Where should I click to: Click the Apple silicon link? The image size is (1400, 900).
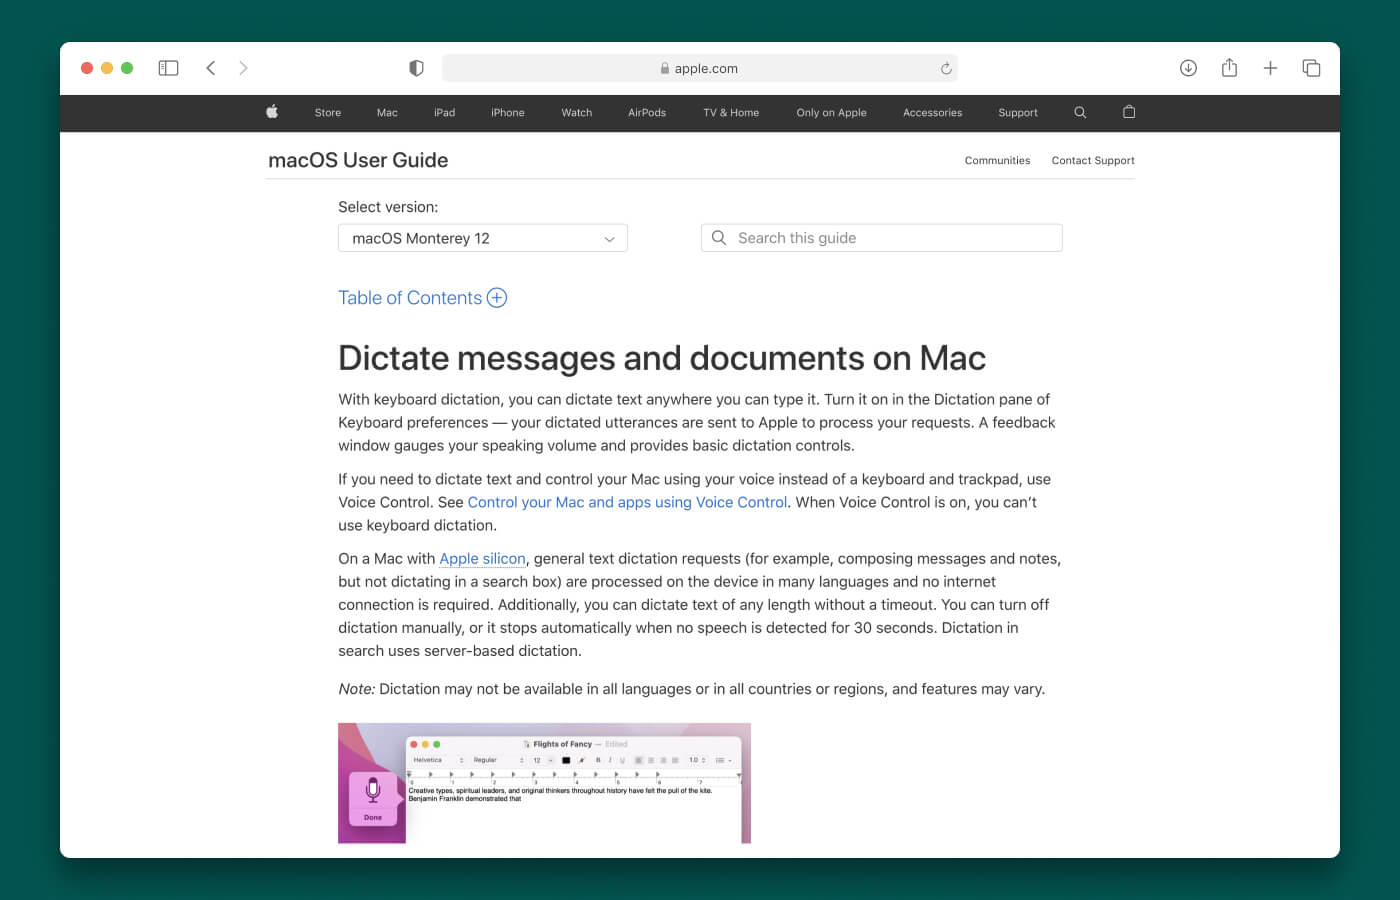coord(483,558)
